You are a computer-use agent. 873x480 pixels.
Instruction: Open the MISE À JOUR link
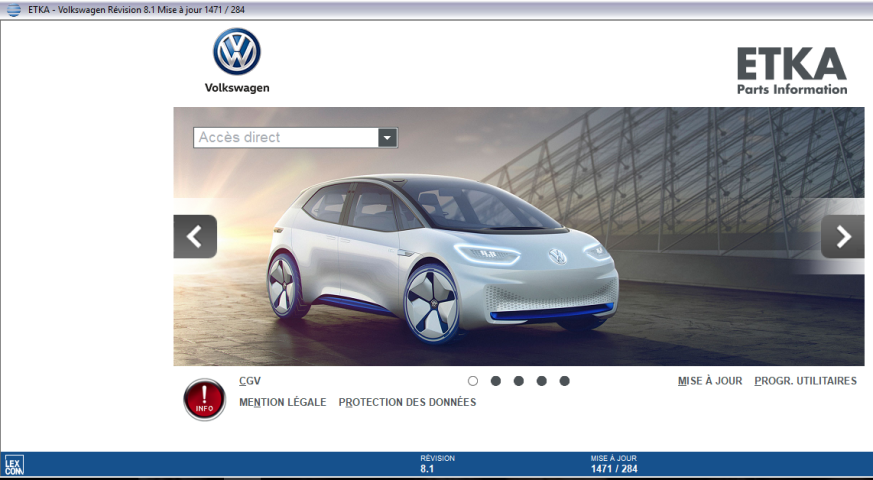[x=710, y=381]
